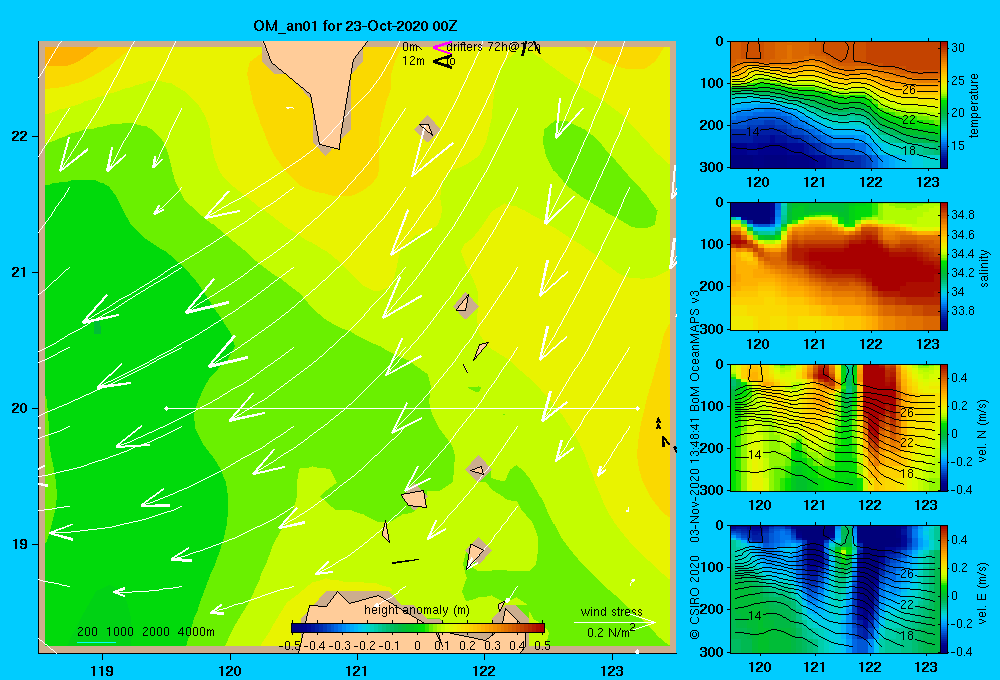Click the "-0.5" tick on height anomaly colorbar

point(290,645)
